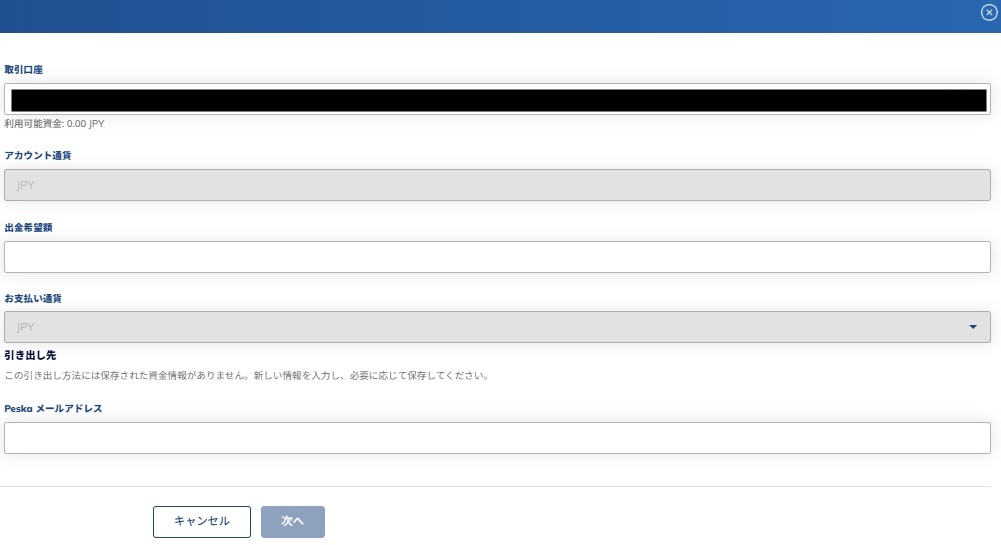
Task: Click the notice about no saved 資金情報
Action: pyautogui.click(x=246, y=377)
